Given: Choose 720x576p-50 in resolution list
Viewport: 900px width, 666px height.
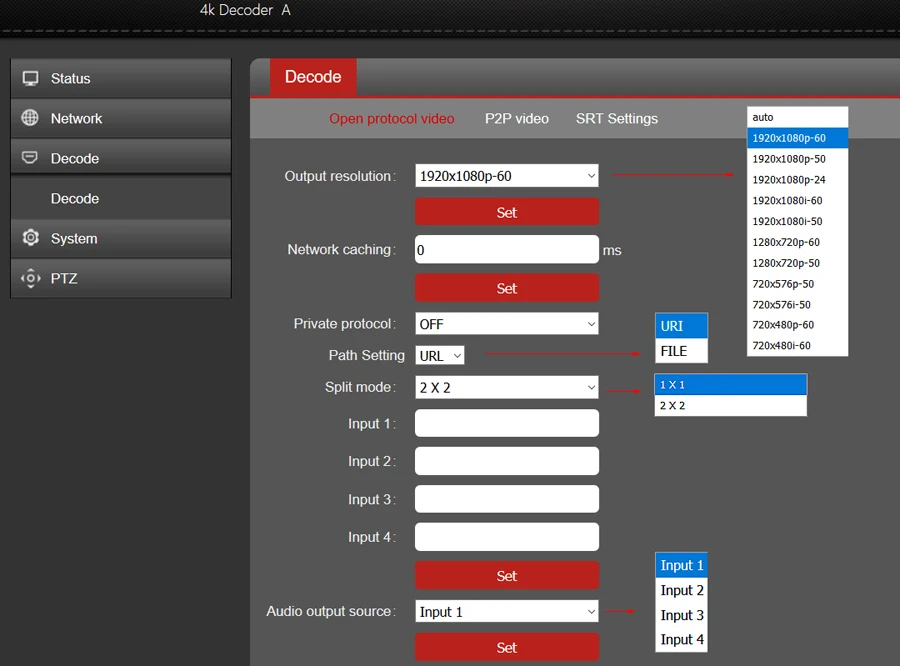Looking at the screenshot, I should tap(797, 284).
